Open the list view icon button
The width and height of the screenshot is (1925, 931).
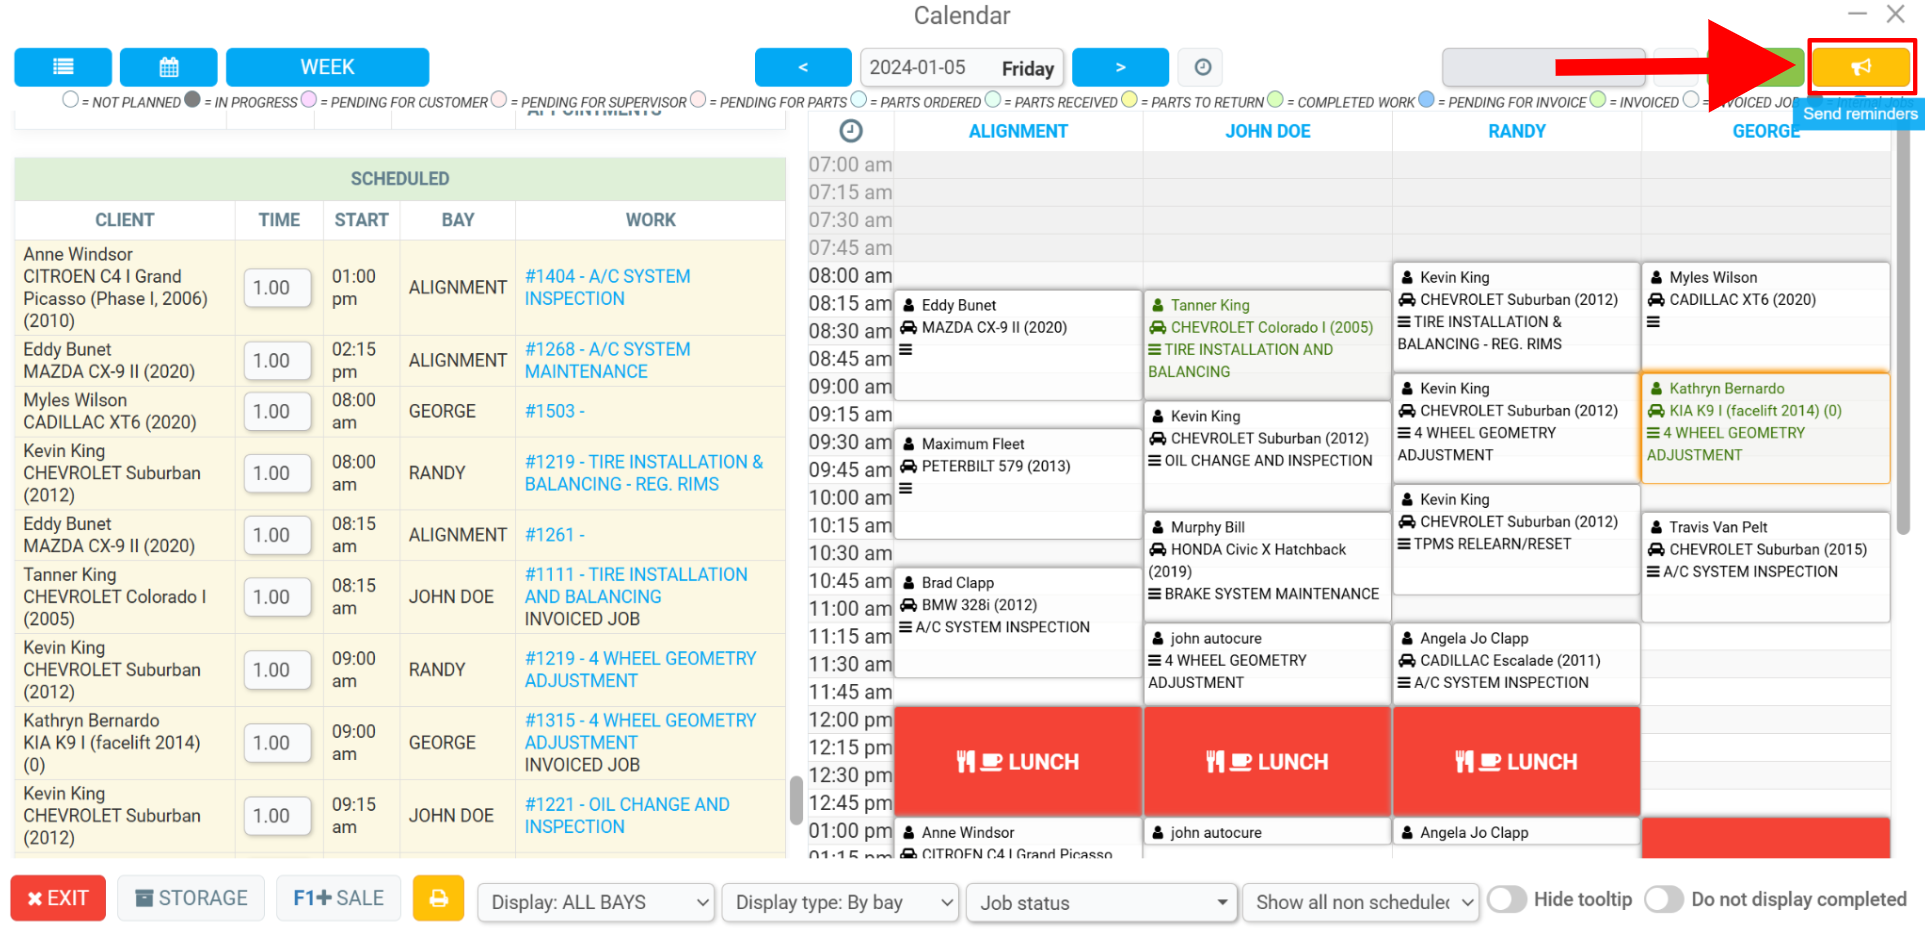(x=63, y=67)
